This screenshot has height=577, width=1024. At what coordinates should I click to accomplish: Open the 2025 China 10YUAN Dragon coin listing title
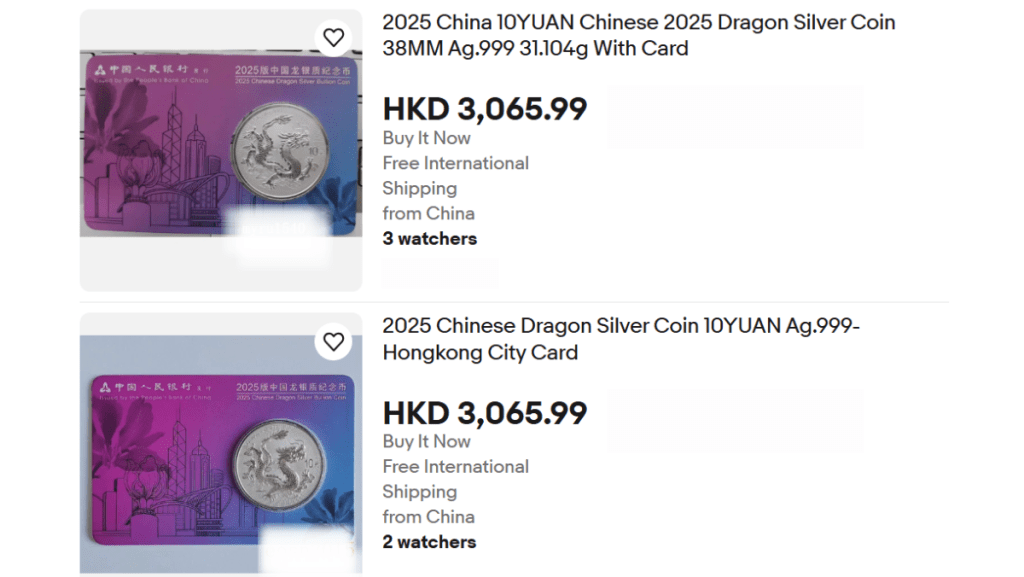[637, 35]
